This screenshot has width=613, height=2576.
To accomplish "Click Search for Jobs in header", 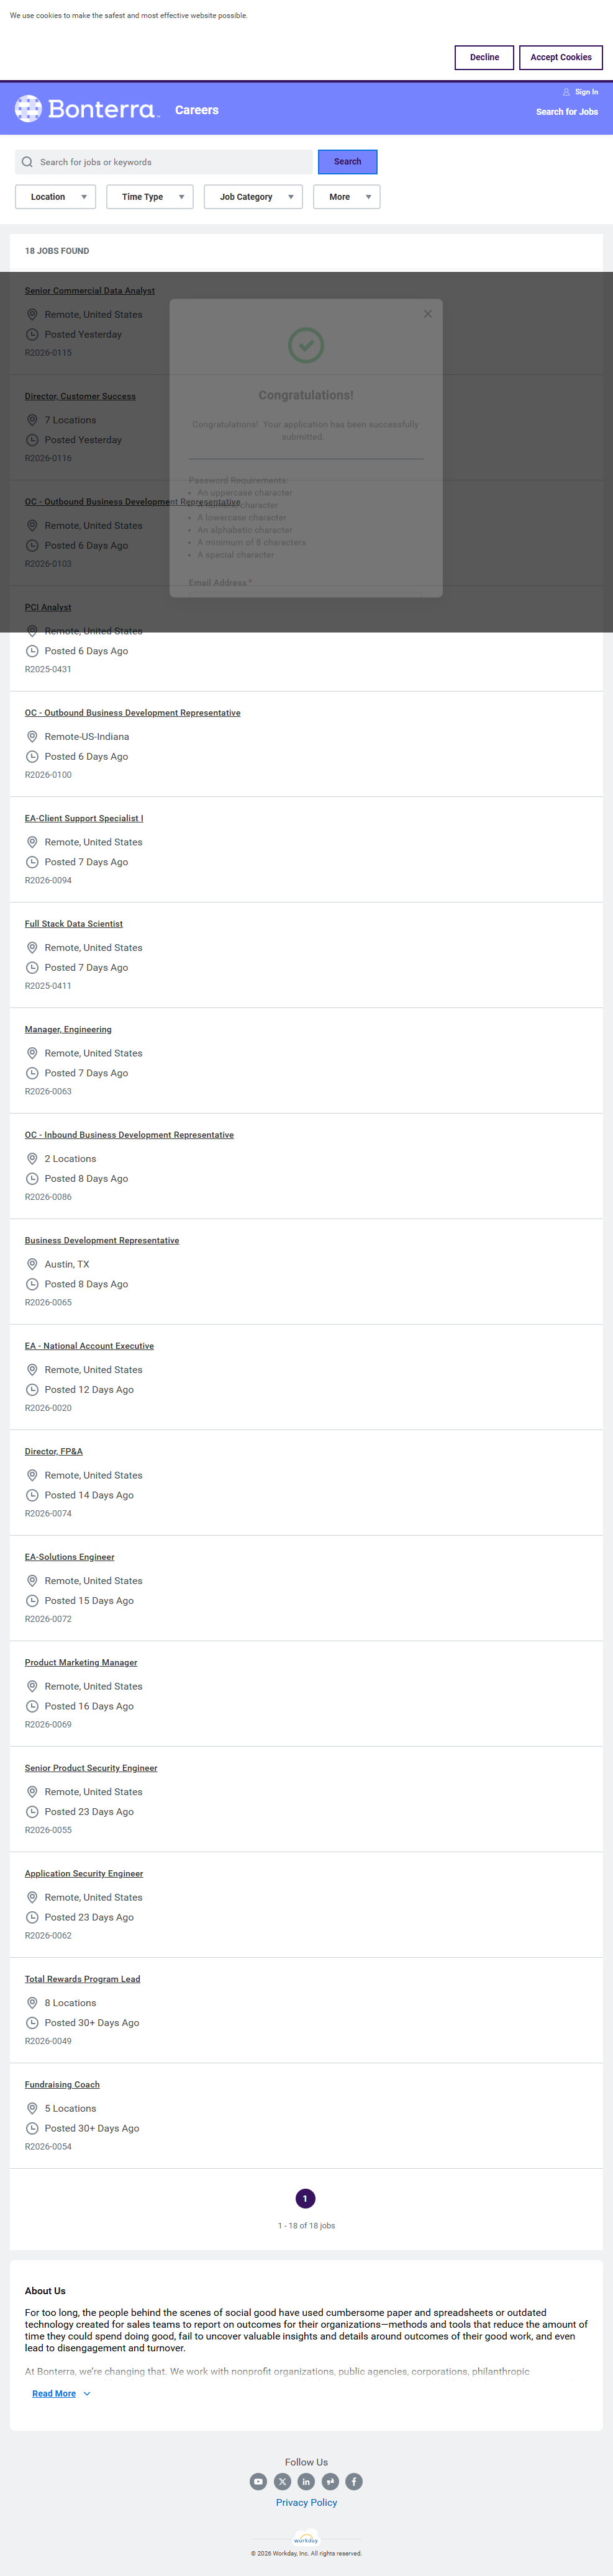I will pos(567,112).
